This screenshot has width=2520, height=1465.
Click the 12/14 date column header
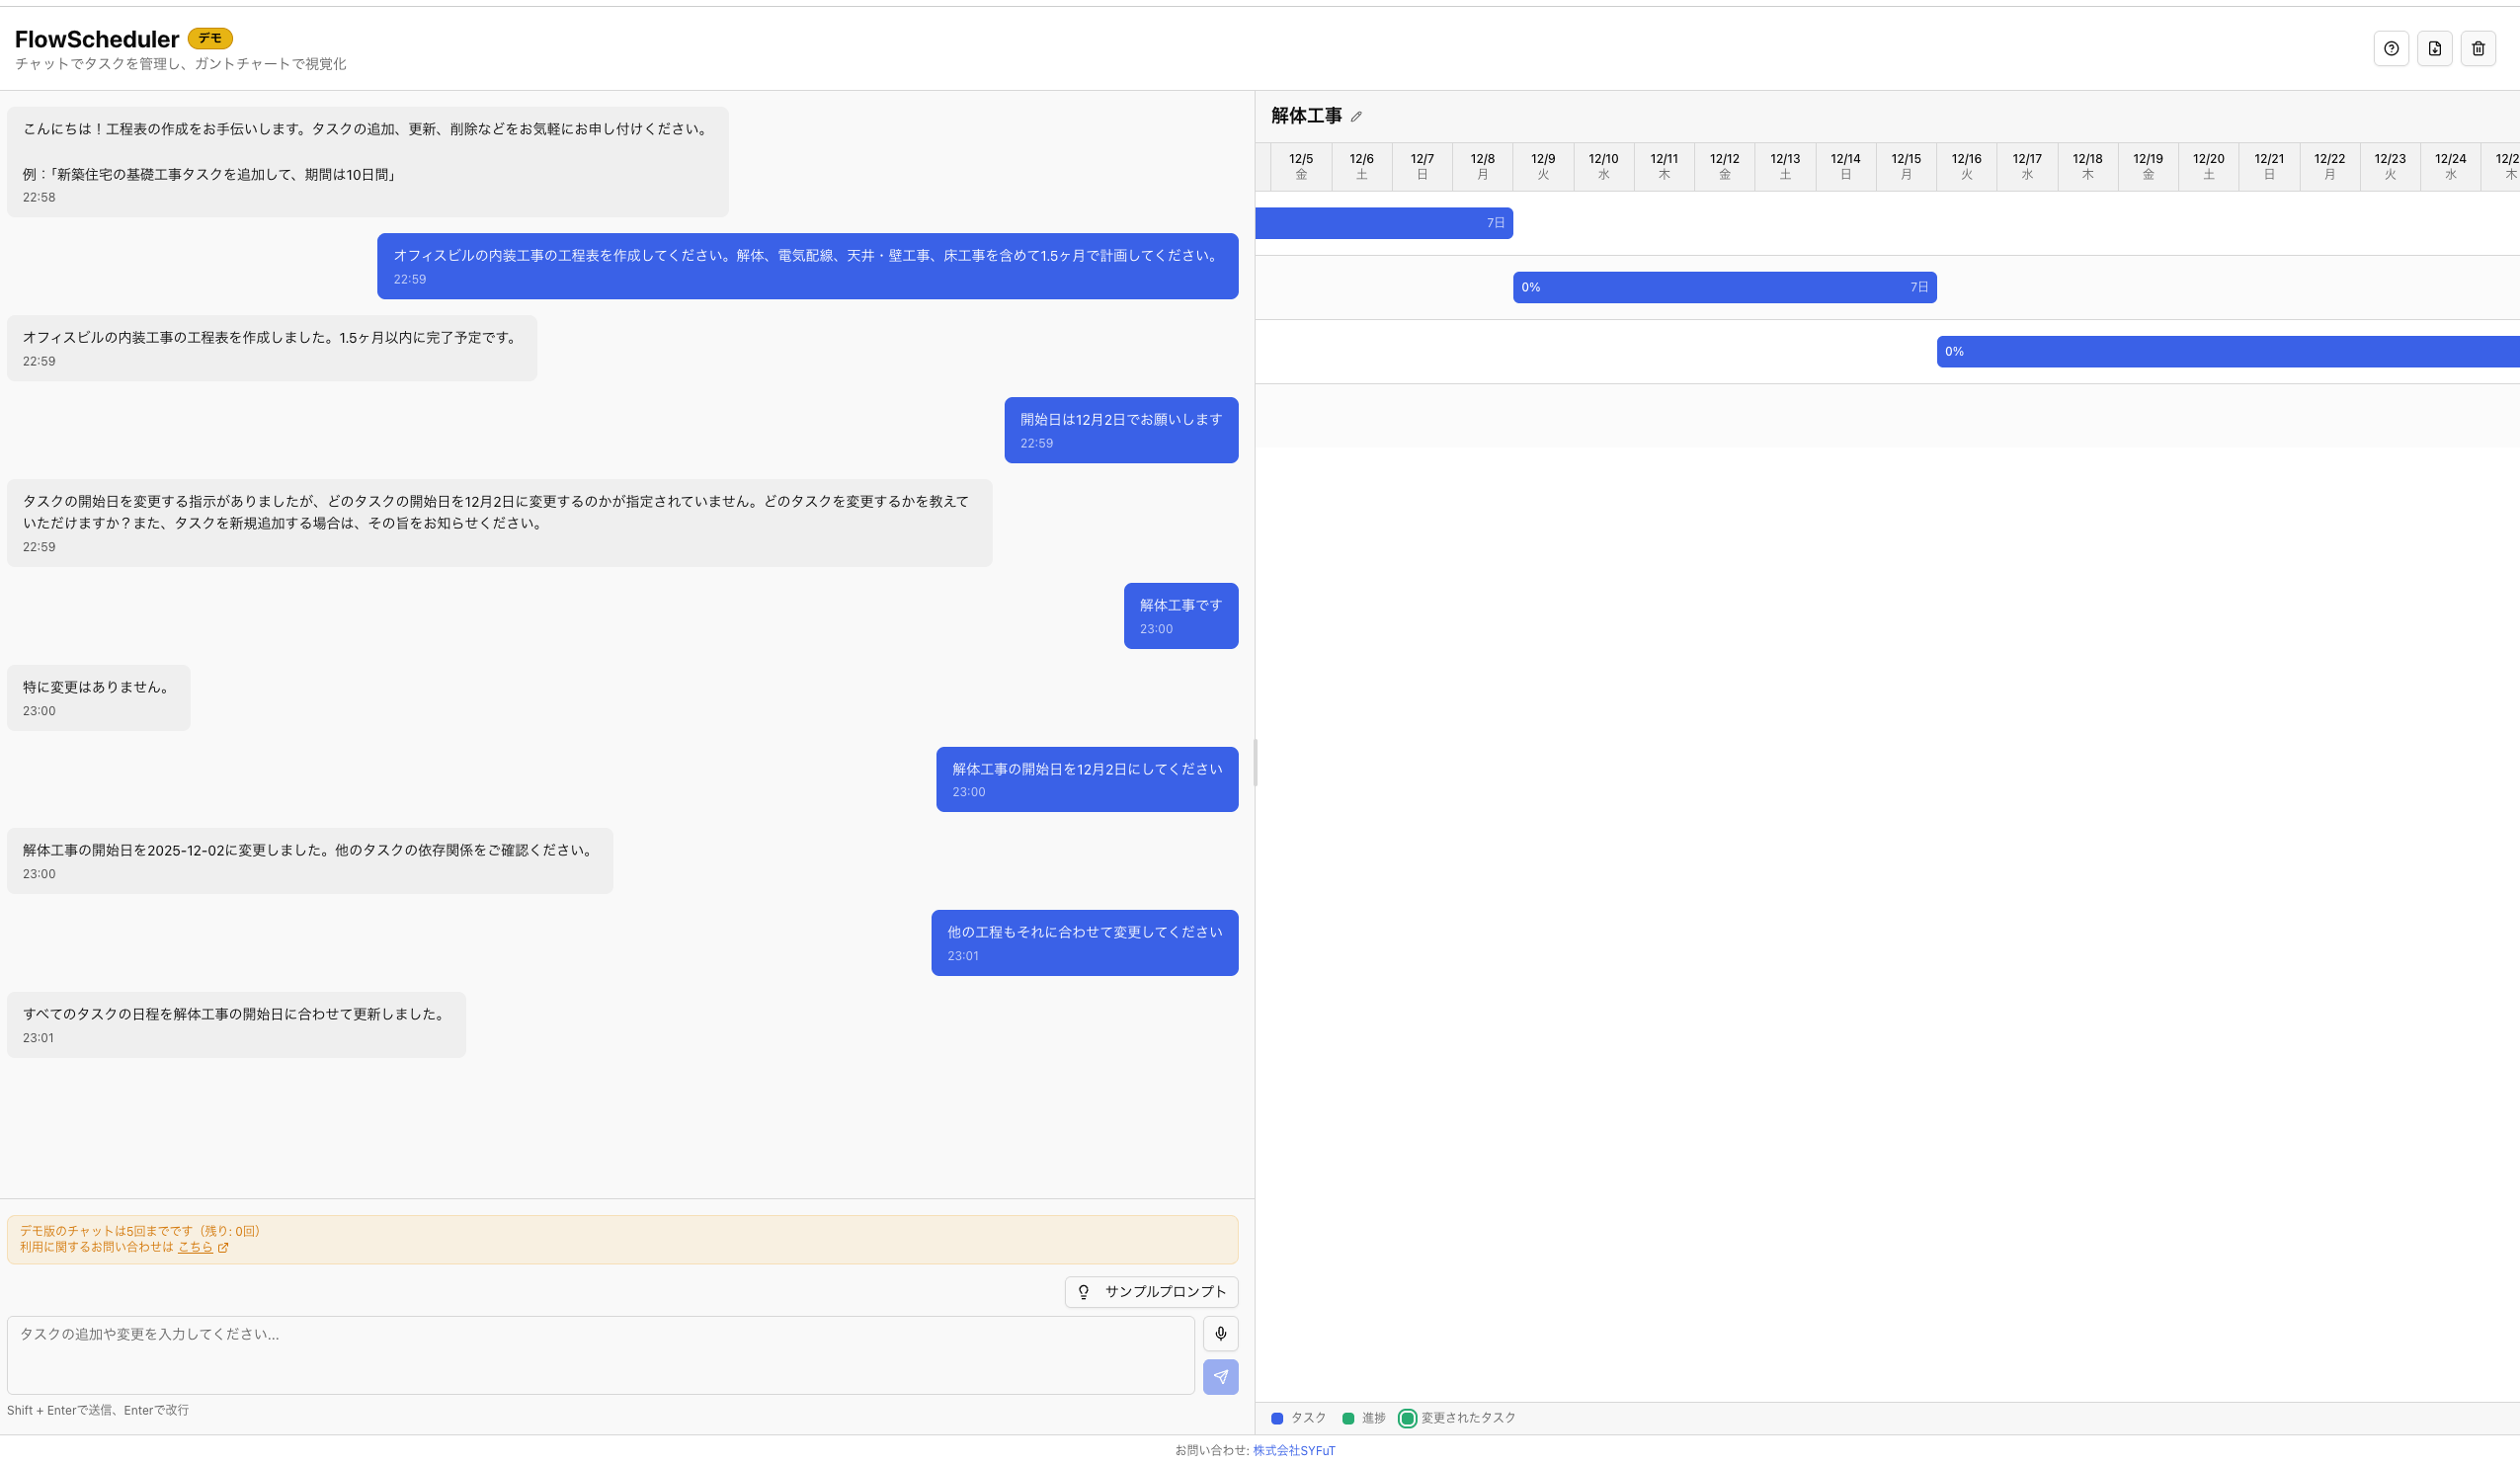(1845, 166)
